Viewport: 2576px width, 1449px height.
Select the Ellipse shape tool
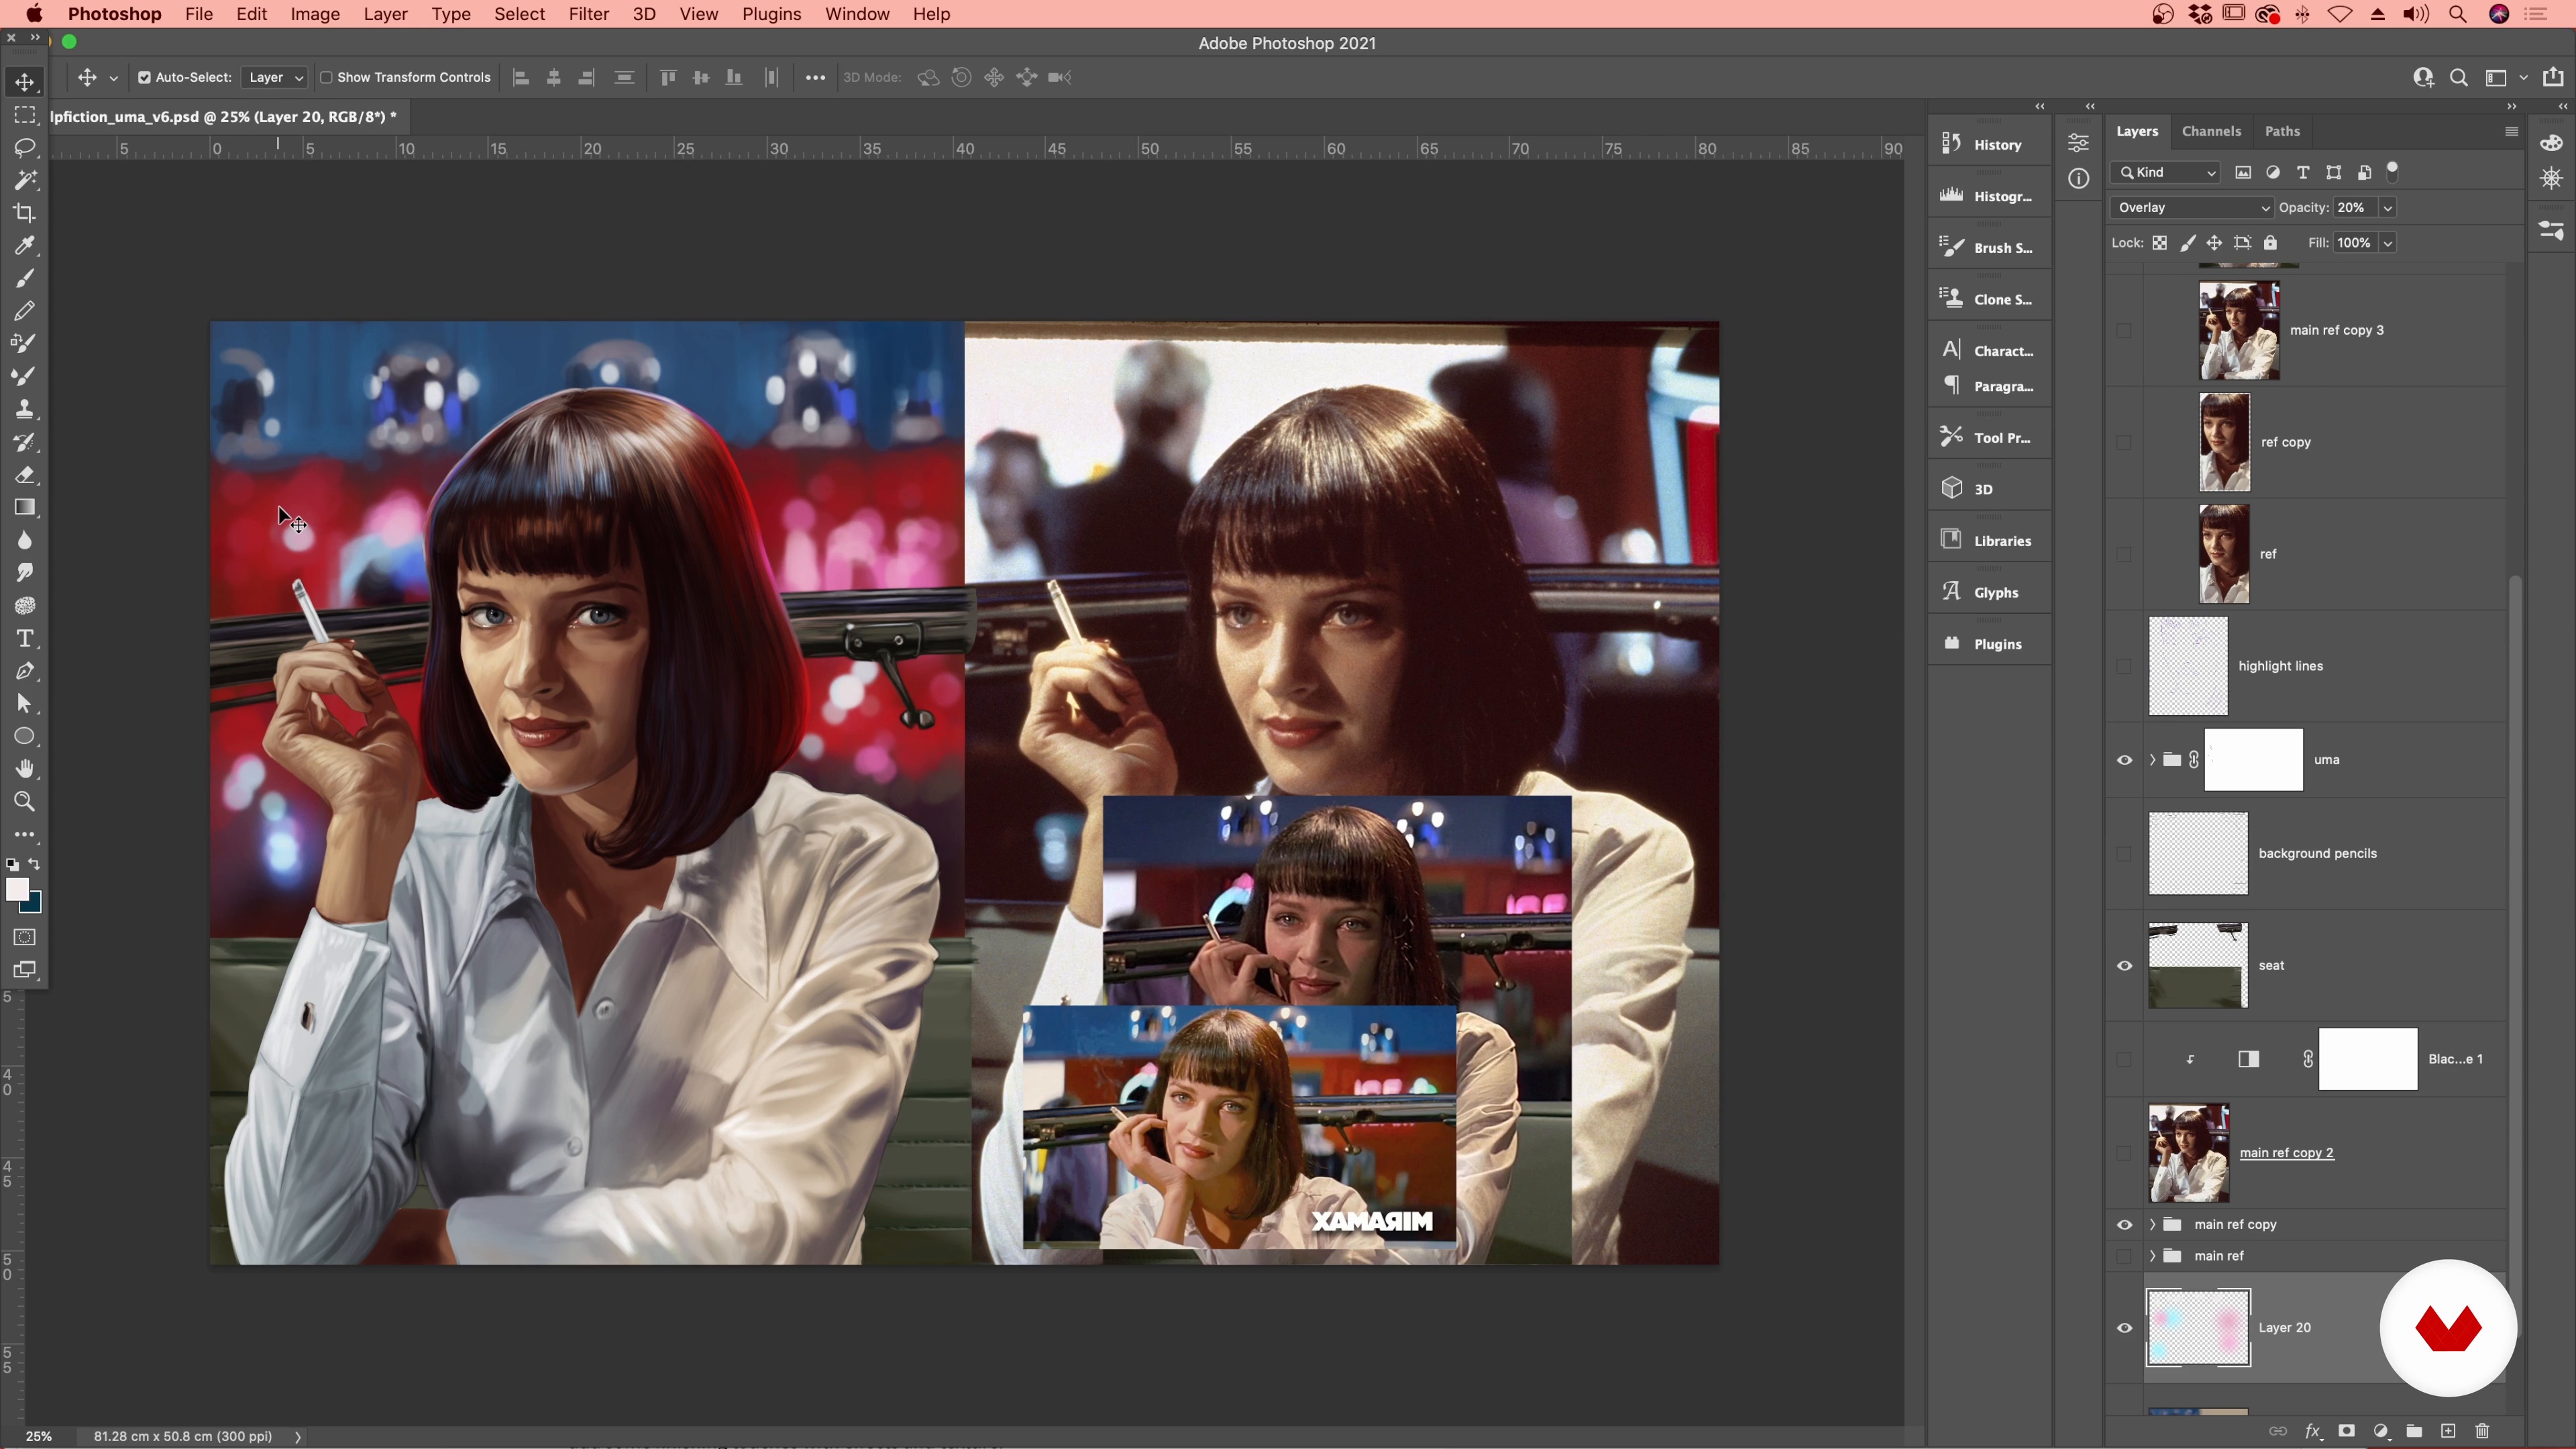(25, 737)
